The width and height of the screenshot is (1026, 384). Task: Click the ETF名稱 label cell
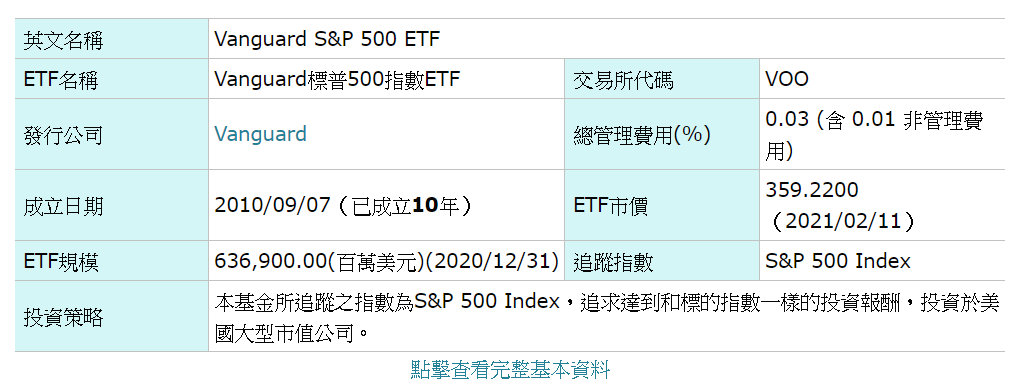[x=112, y=79]
